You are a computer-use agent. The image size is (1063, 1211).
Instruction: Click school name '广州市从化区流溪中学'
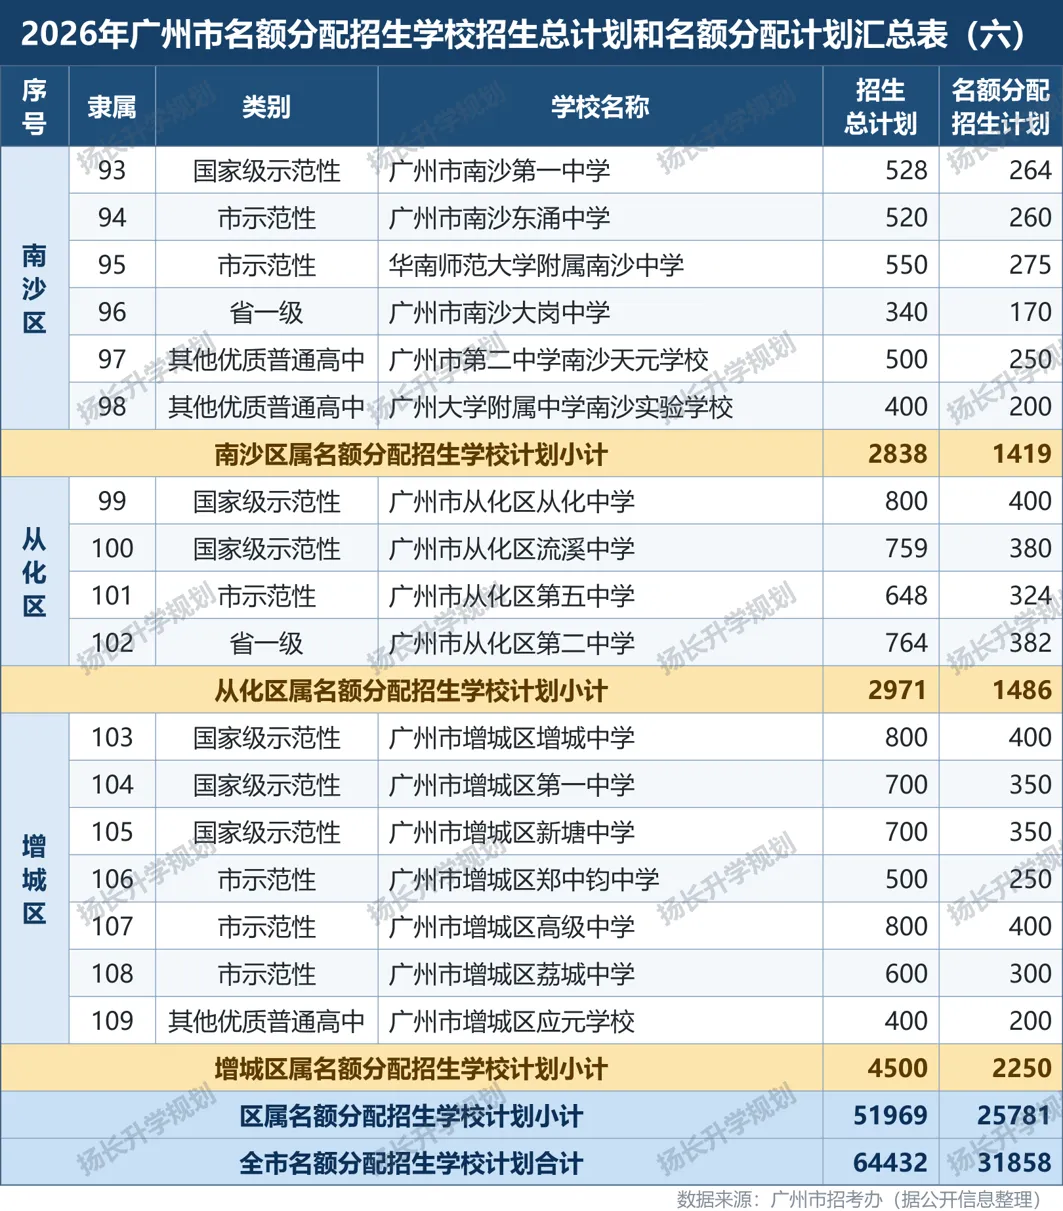511,548
